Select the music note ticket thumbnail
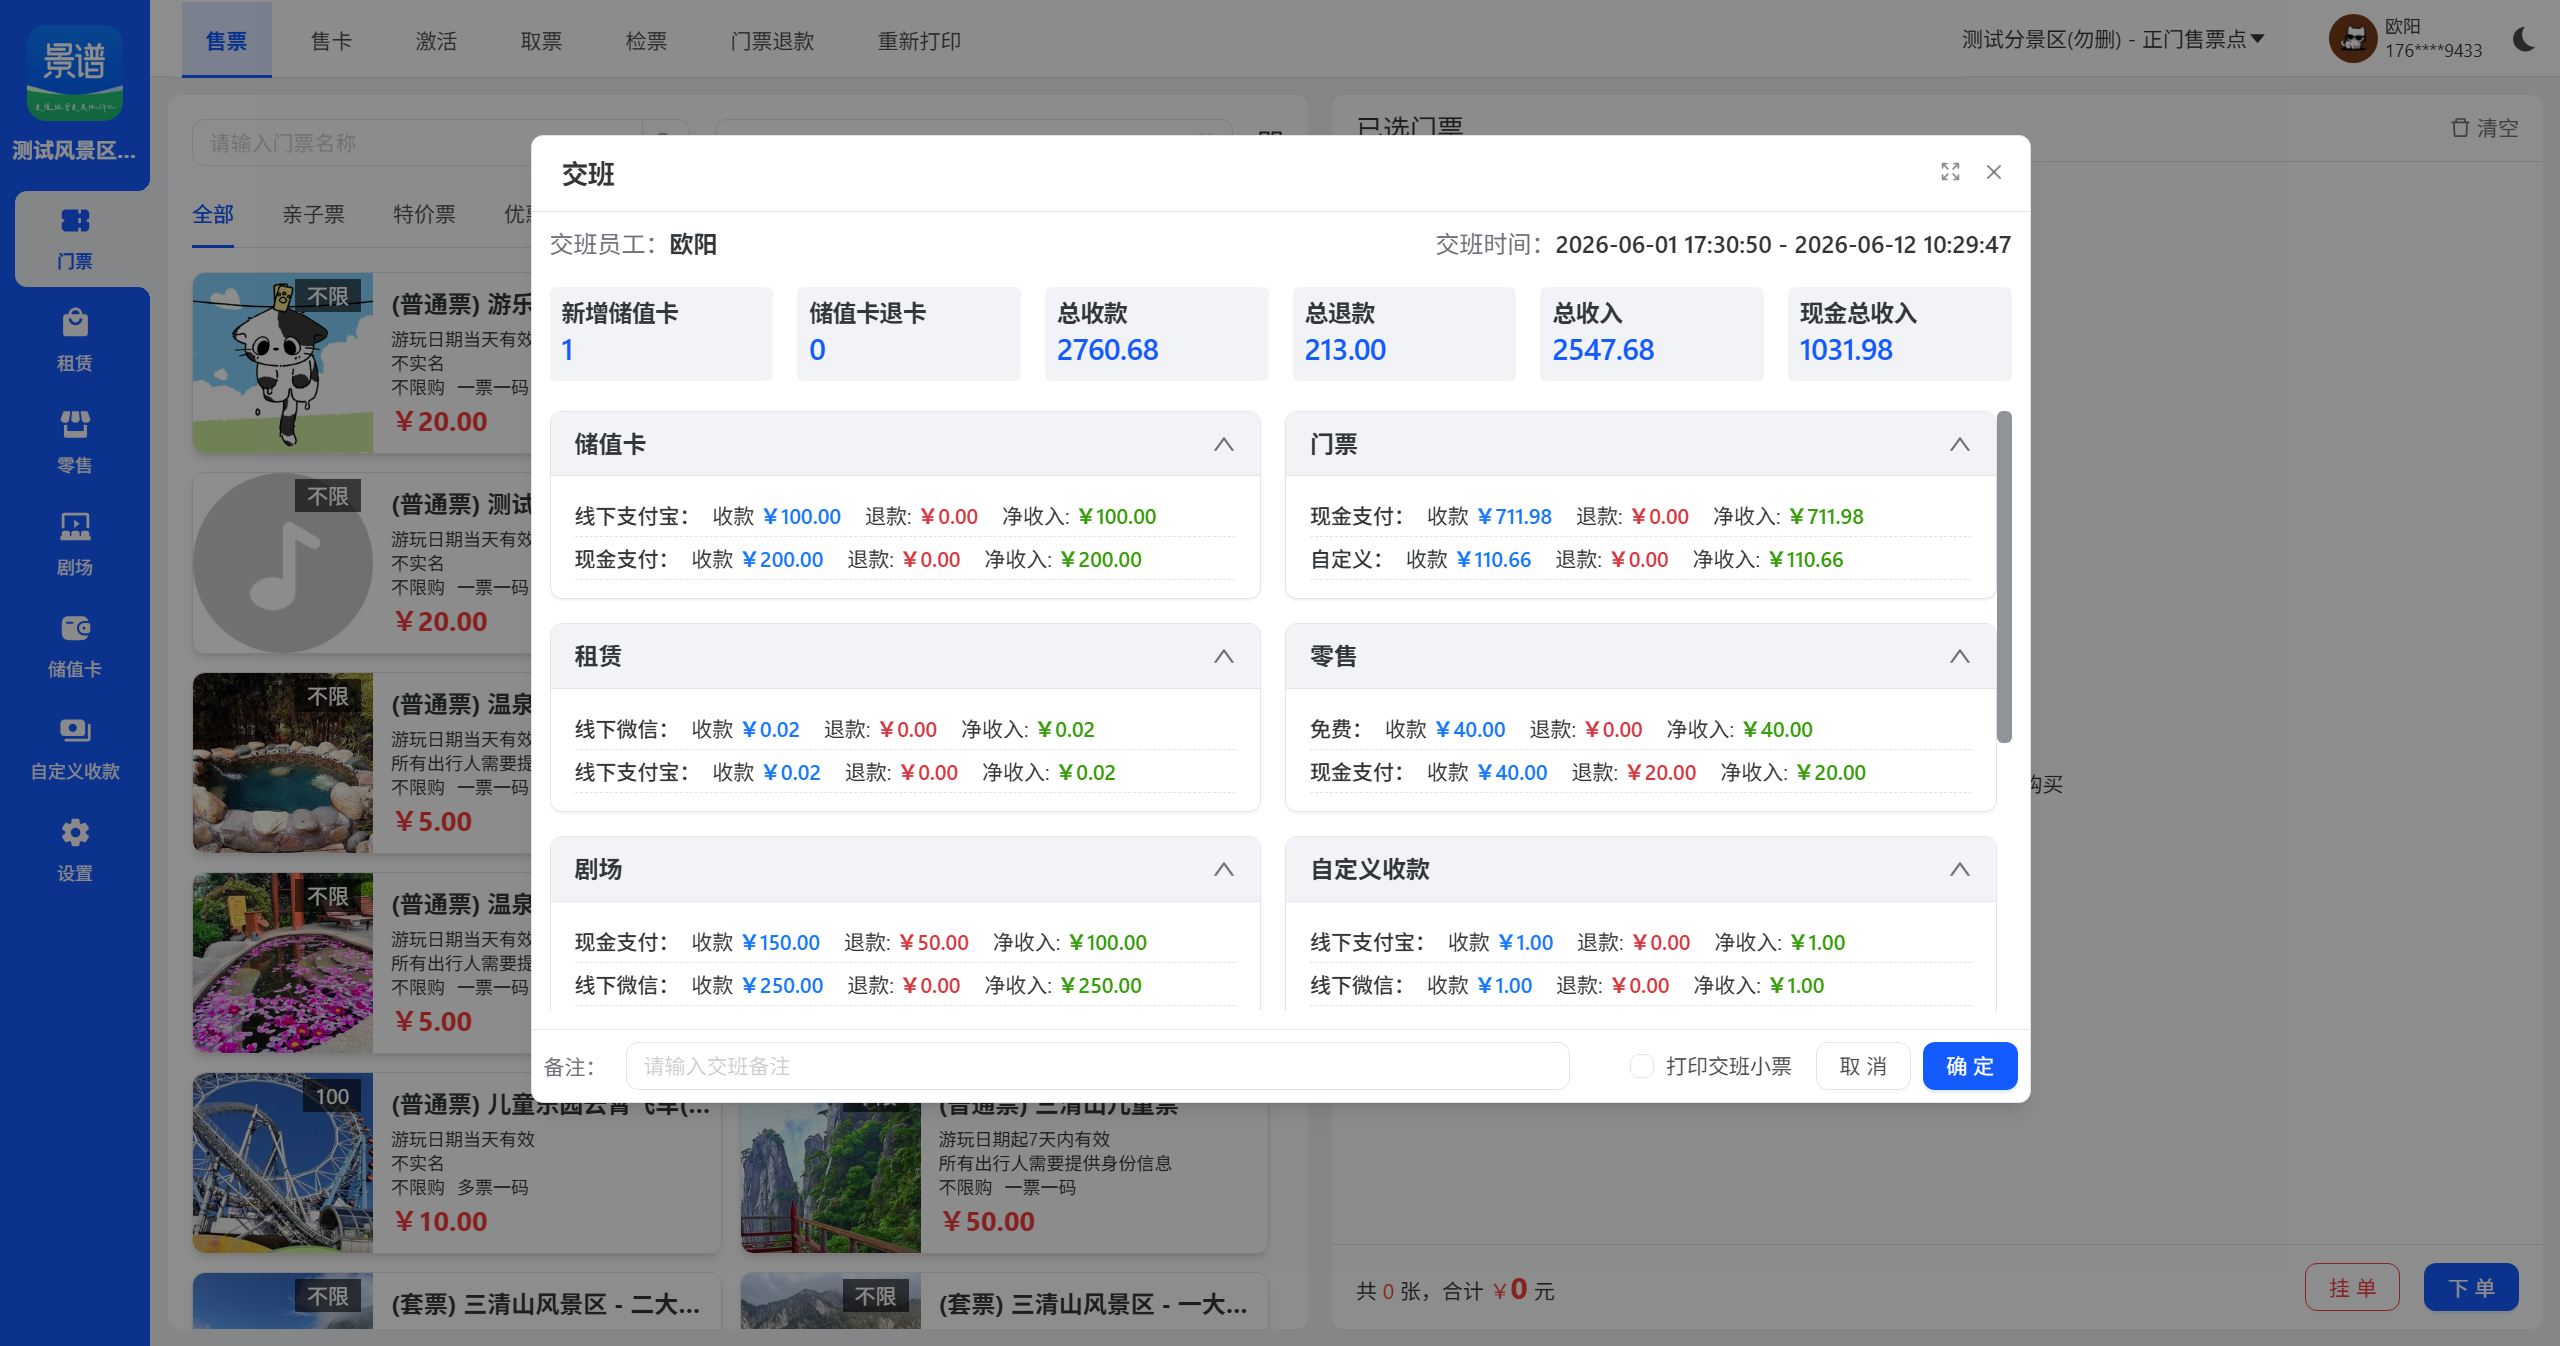The height and width of the screenshot is (1346, 2560). click(x=283, y=563)
